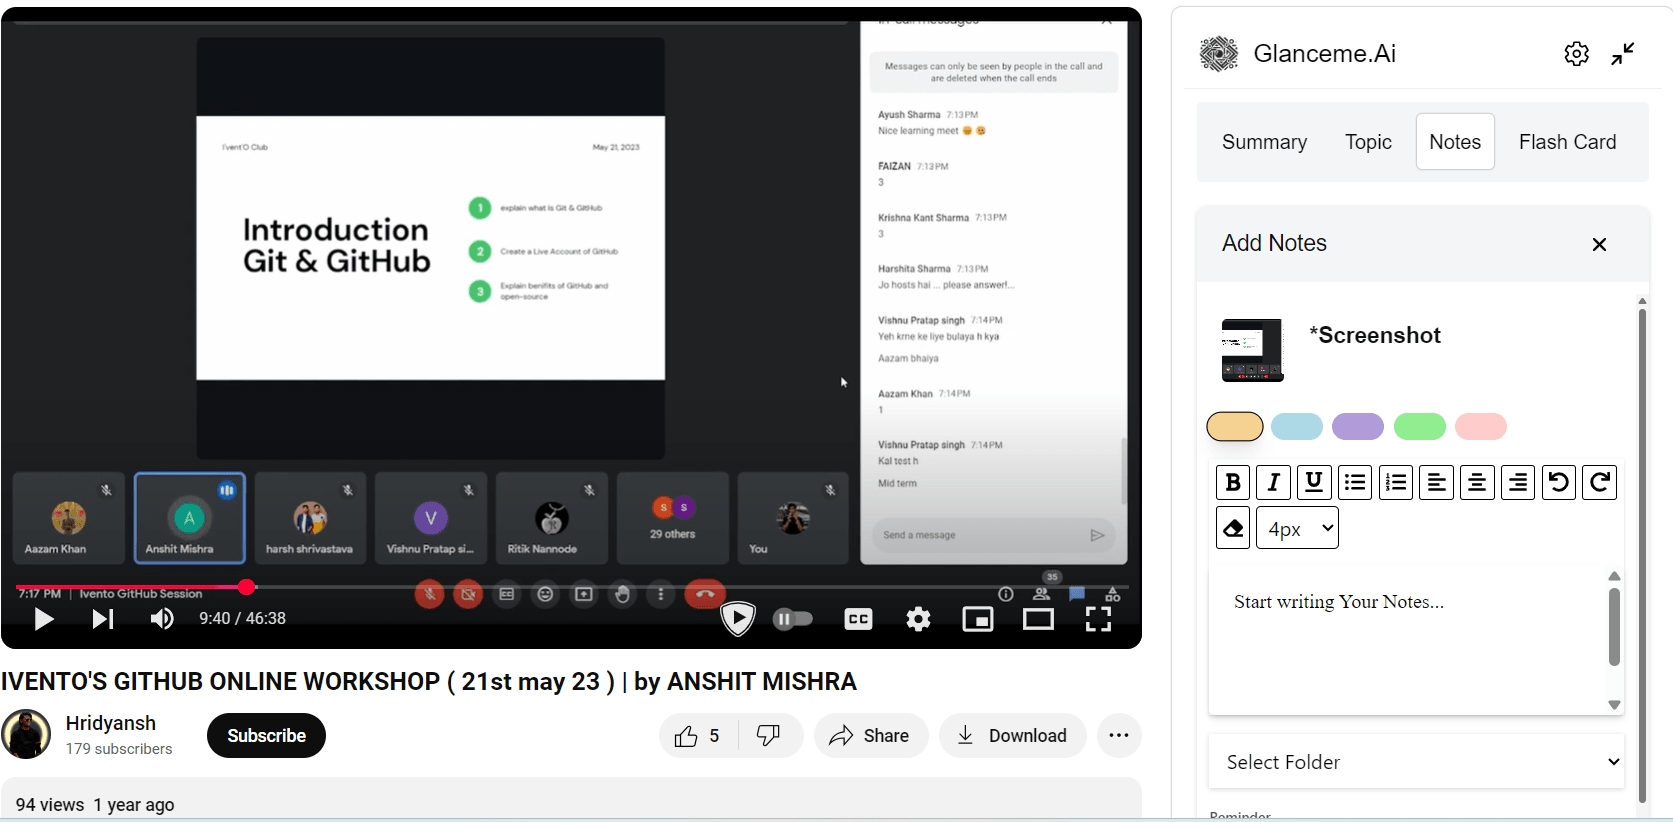Dislike the video
The width and height of the screenshot is (1673, 822).
coord(769,736)
